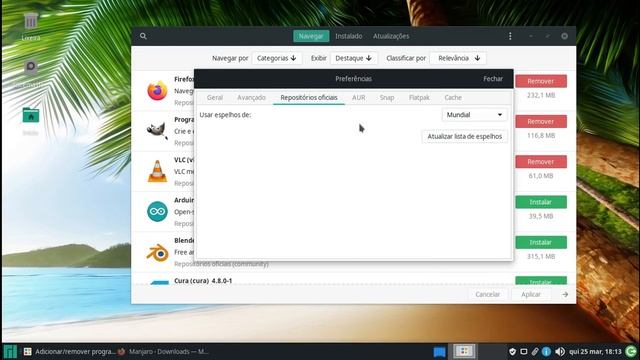The height and width of the screenshot is (360, 640).
Task: Click the shield tray icon
Action: click(513, 351)
